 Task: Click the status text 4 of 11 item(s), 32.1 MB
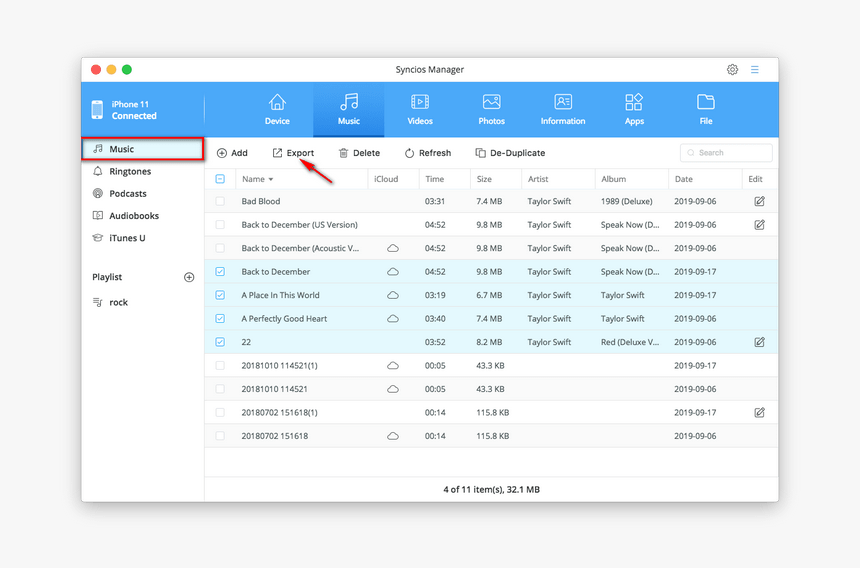(x=491, y=490)
